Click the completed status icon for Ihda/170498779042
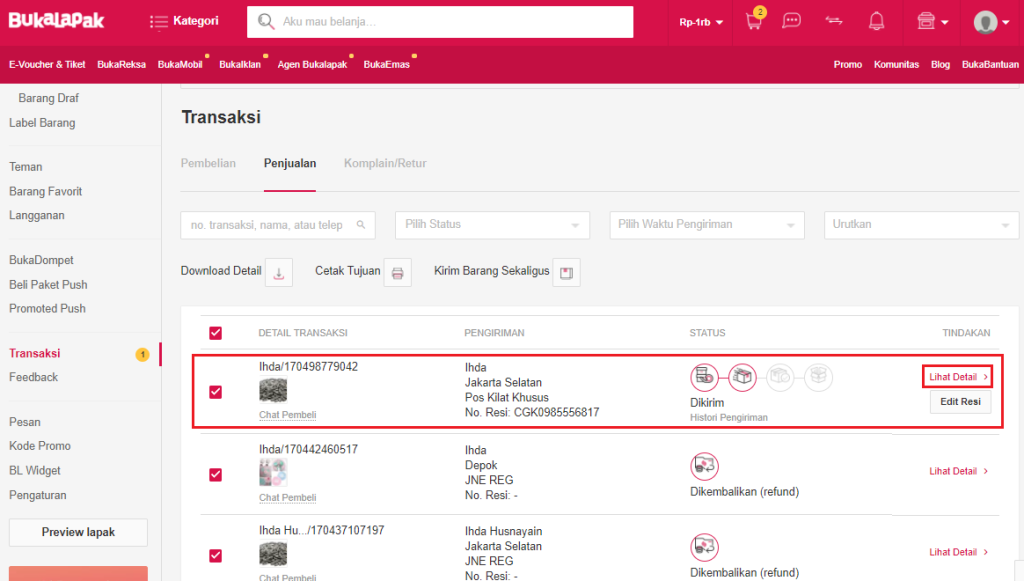The image size is (1024, 581). tap(818, 377)
